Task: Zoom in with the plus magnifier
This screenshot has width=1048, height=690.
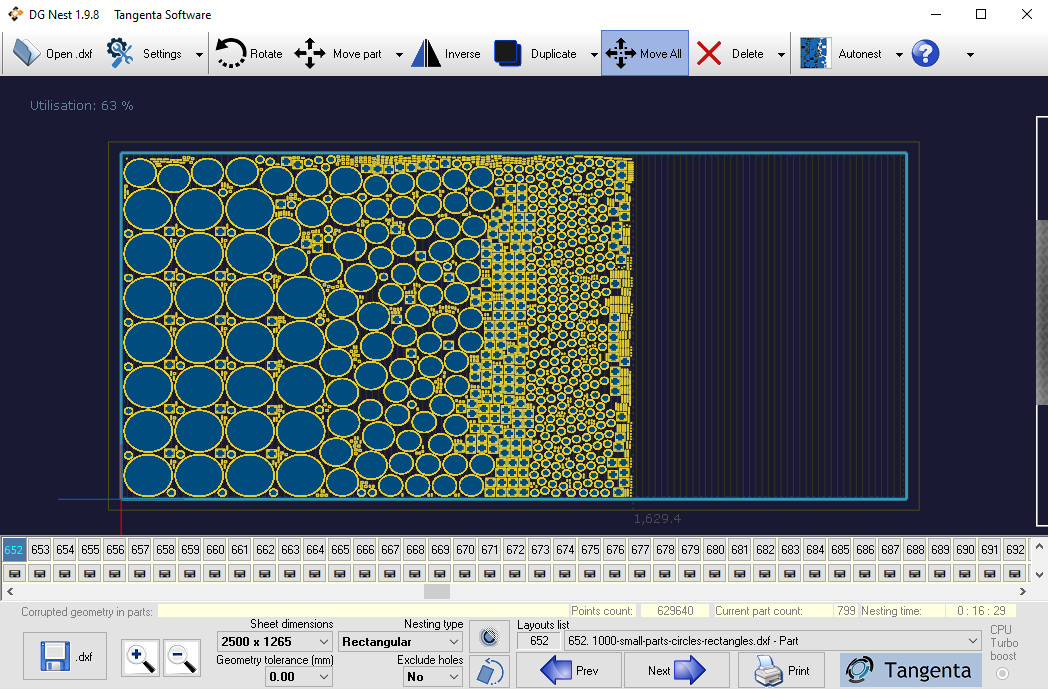Action: coord(140,657)
